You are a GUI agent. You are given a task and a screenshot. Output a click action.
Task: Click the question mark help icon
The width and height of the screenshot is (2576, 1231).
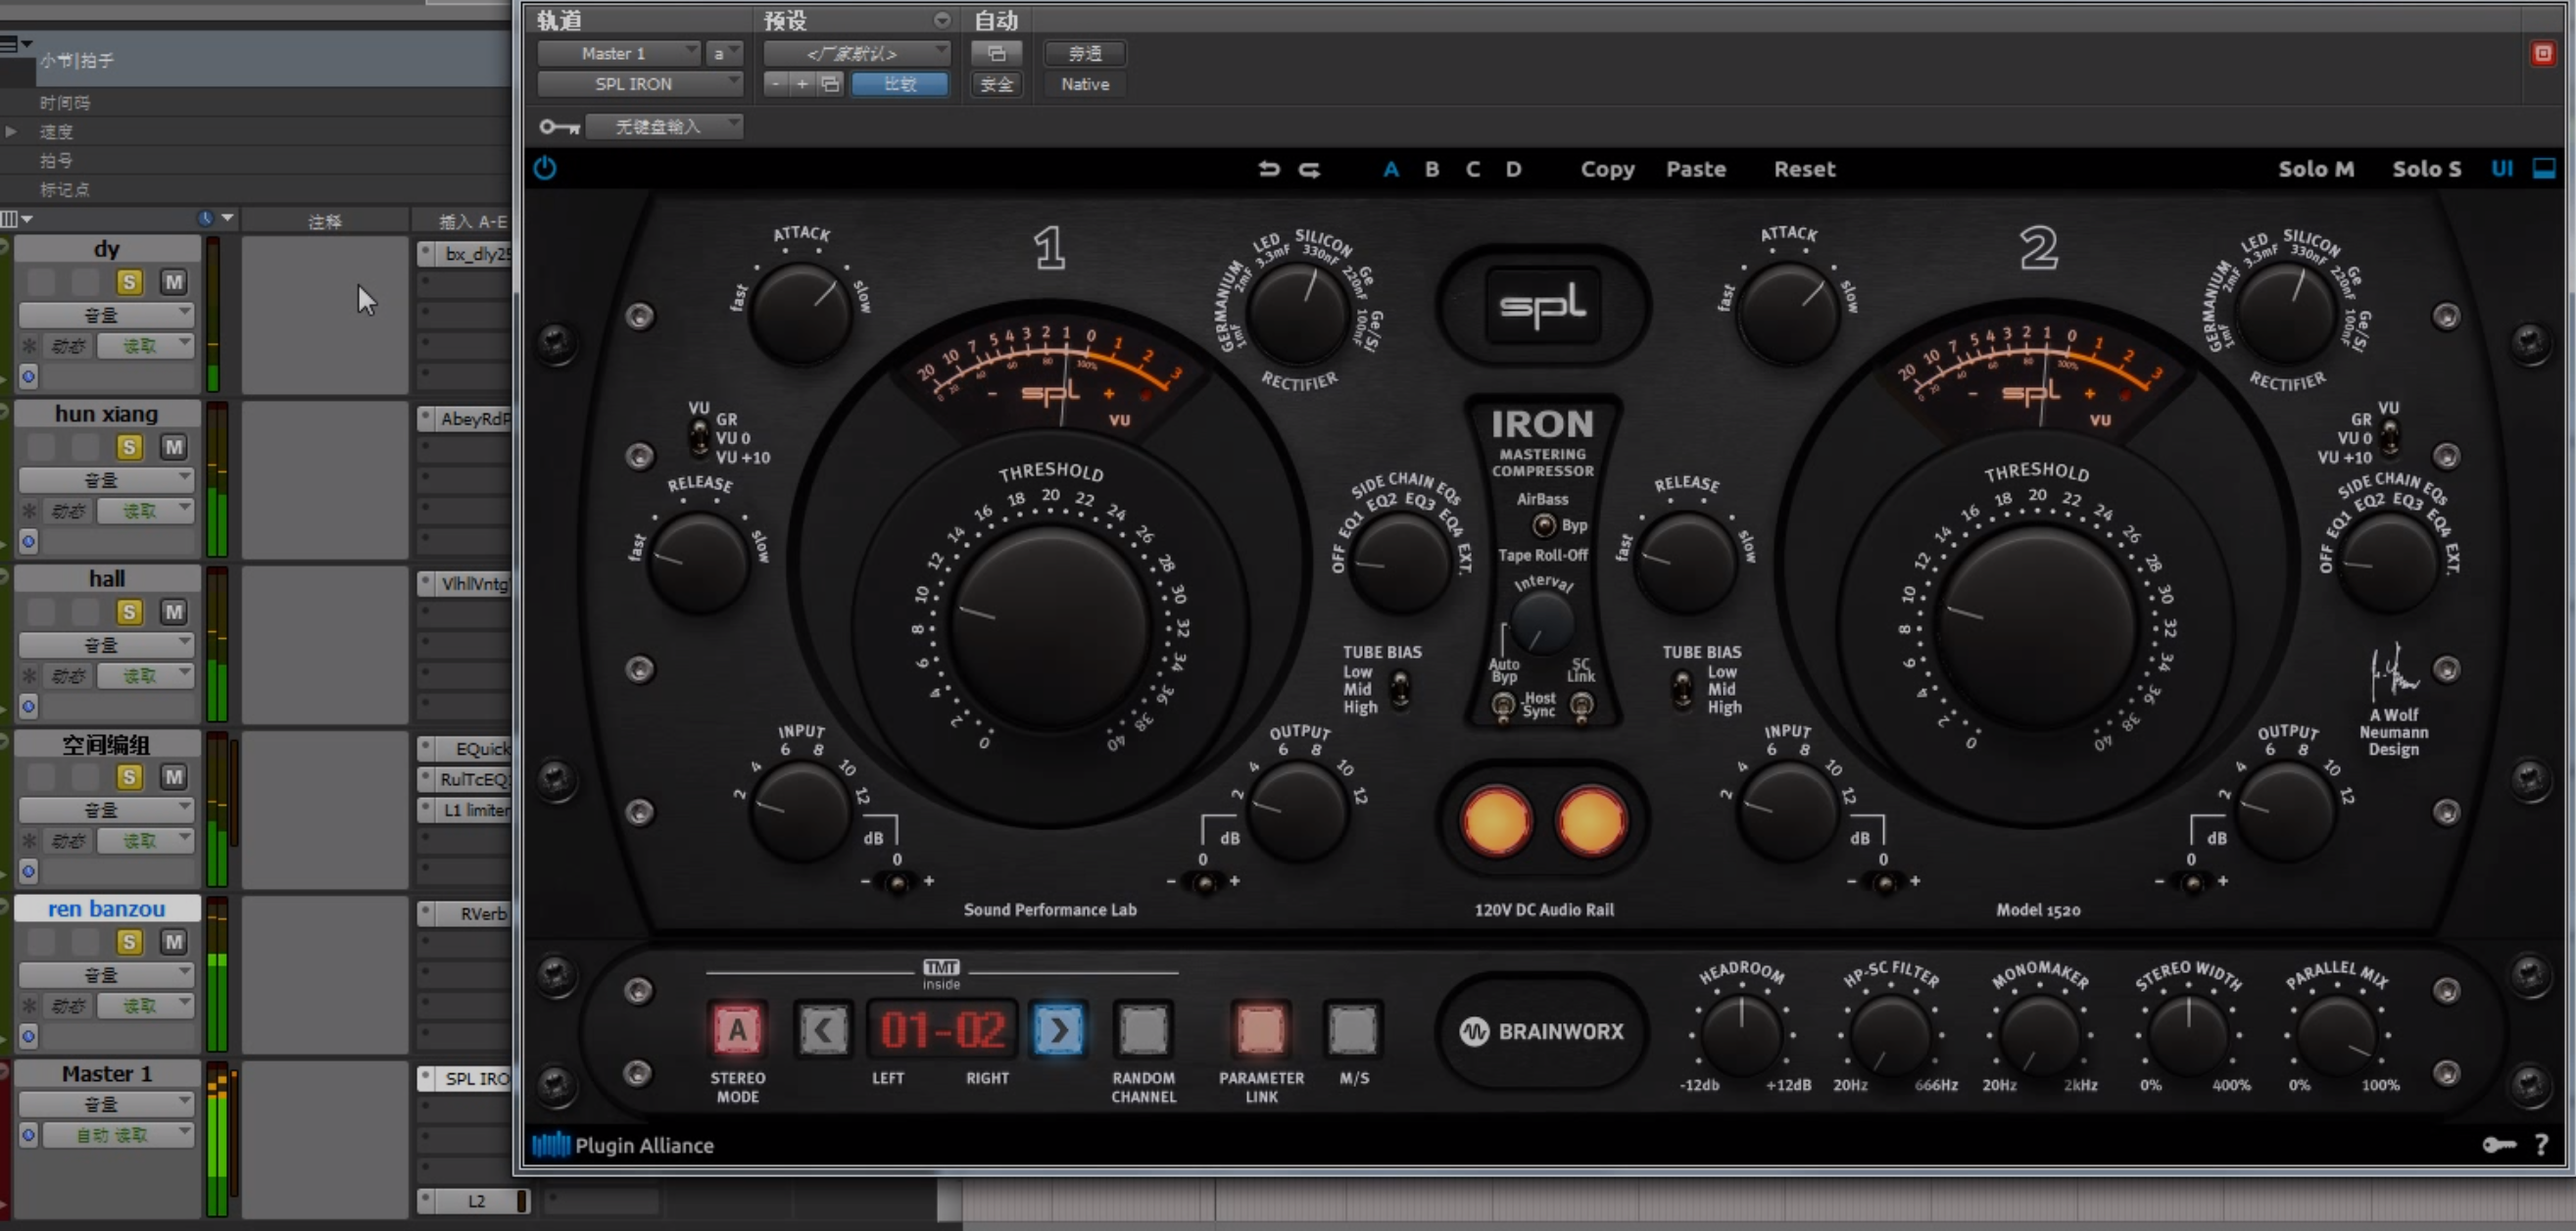2542,1145
